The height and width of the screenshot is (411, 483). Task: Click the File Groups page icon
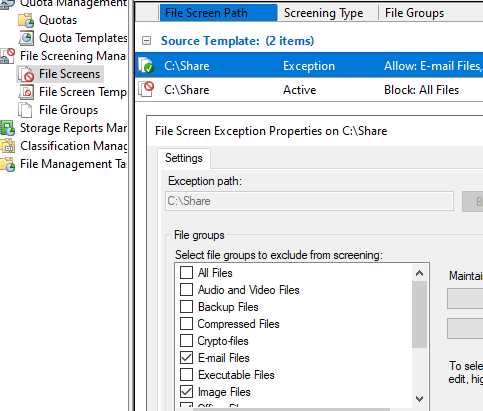click(x=25, y=110)
